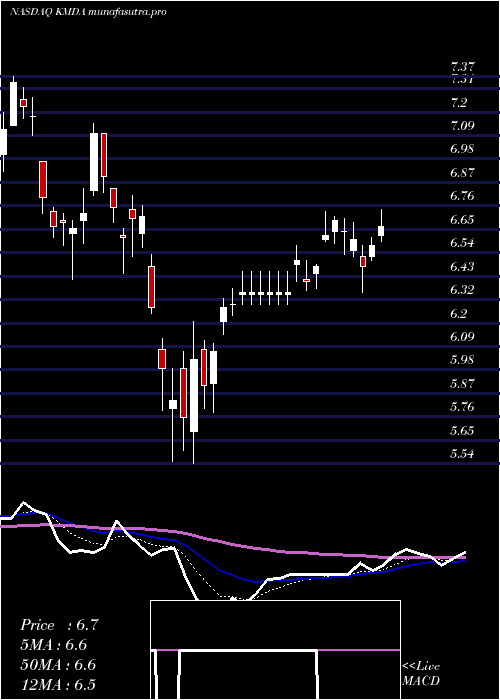500x700 pixels.
Task: Click the last white candlestick on the right
Action: tap(381, 231)
